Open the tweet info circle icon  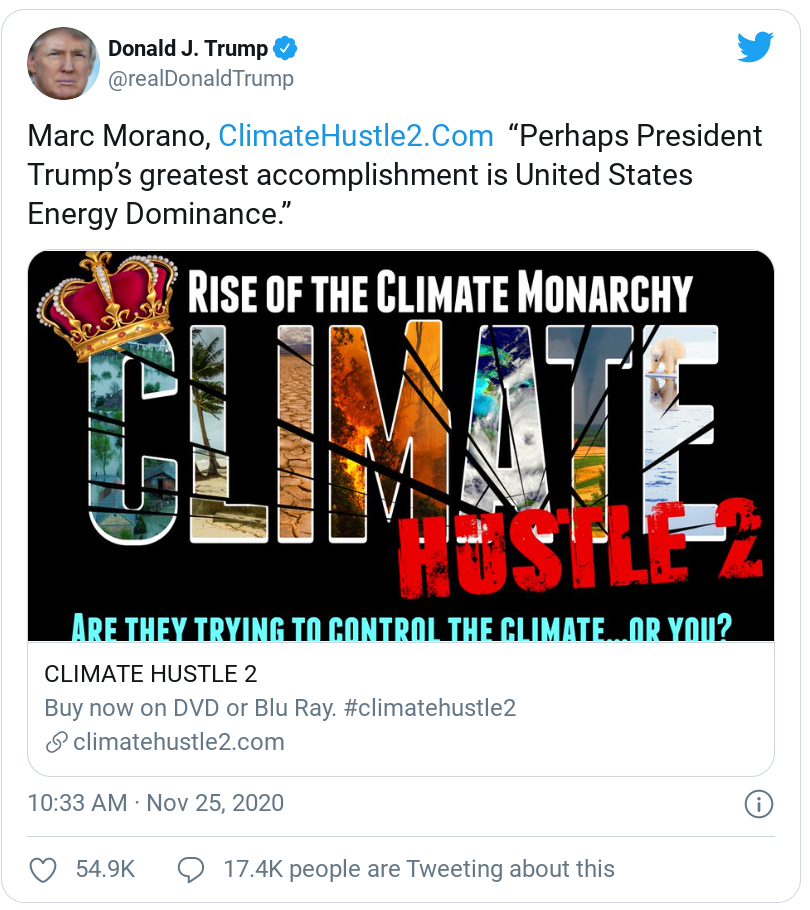[x=758, y=804]
